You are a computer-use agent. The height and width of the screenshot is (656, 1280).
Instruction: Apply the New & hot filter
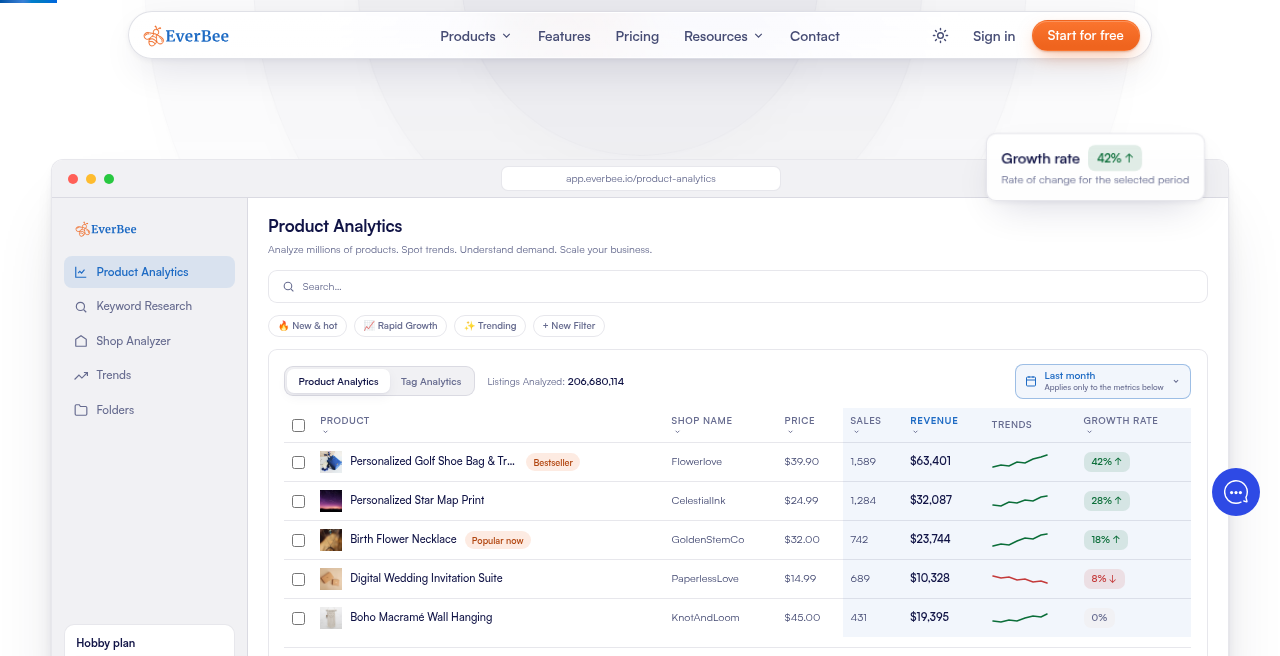pos(308,326)
